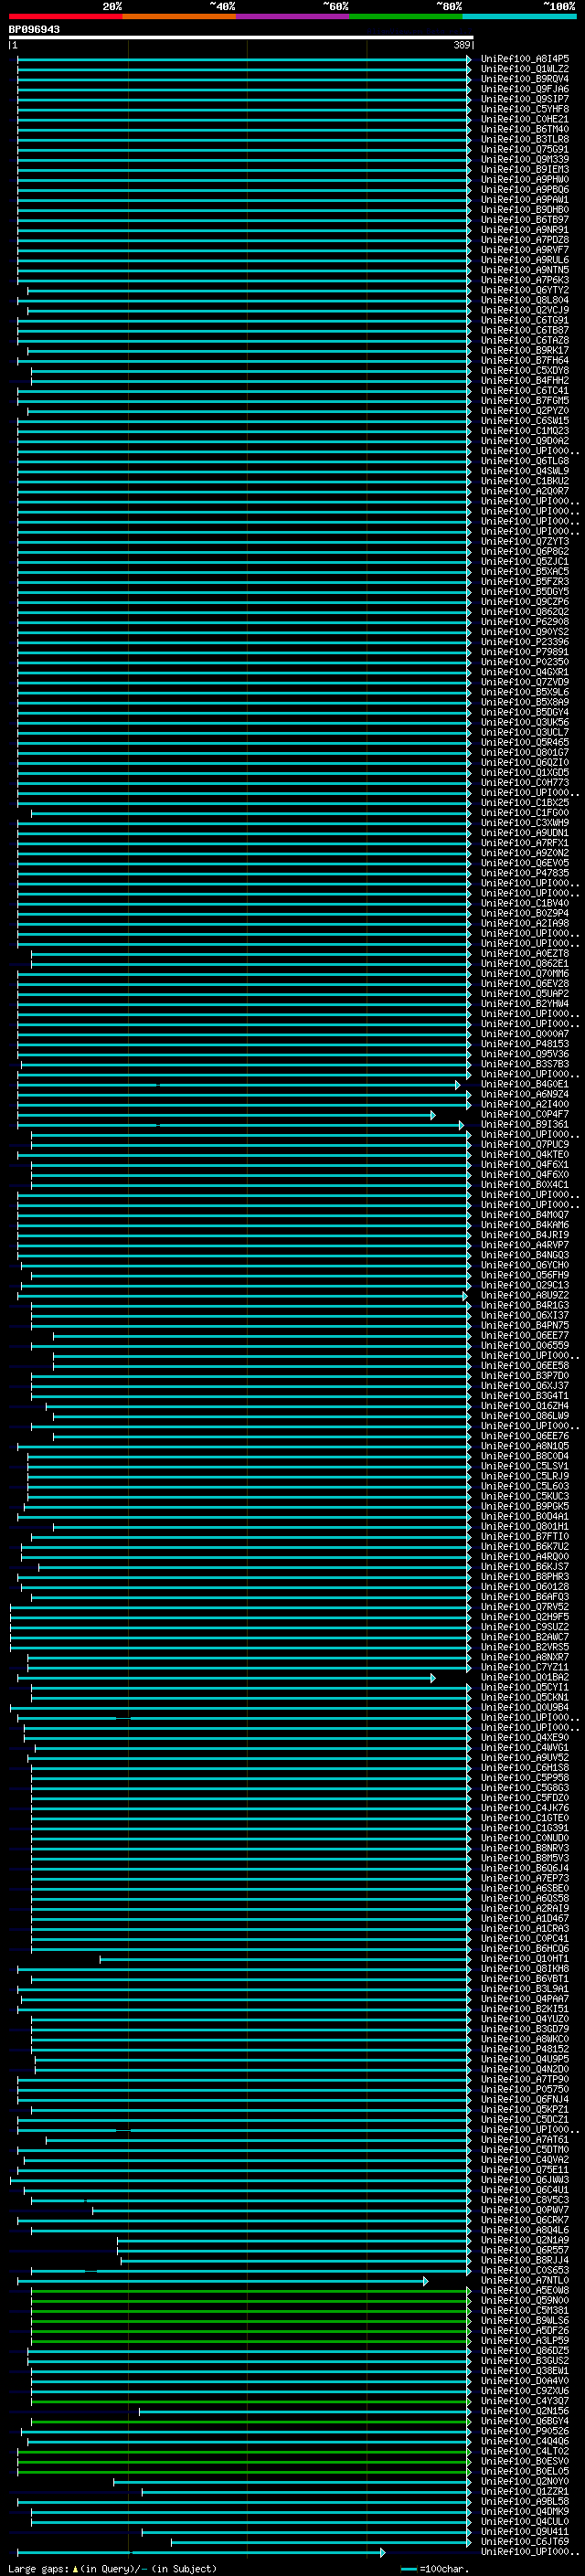This screenshot has height=2576, width=585.
Task: Click the white query sequence ruler bar
Action: [x=241, y=37]
